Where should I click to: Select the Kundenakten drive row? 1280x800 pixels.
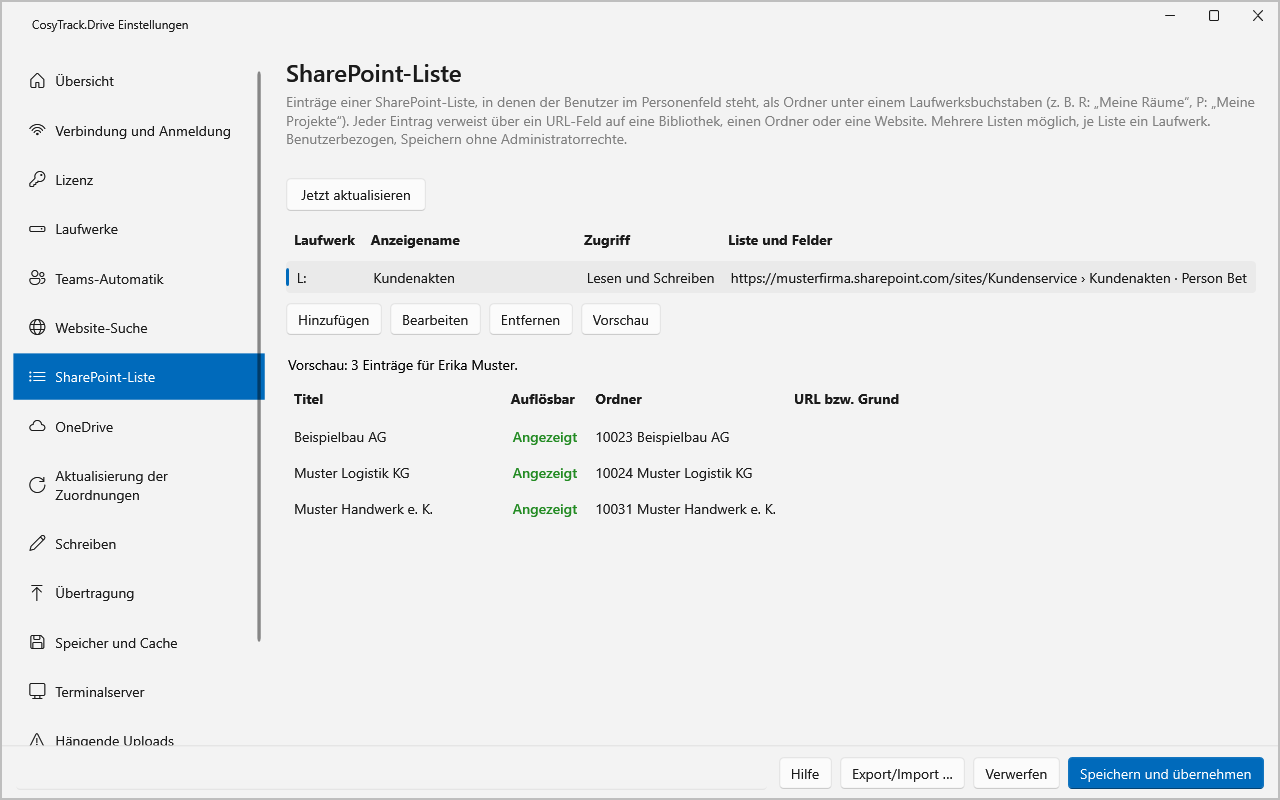[x=770, y=278]
